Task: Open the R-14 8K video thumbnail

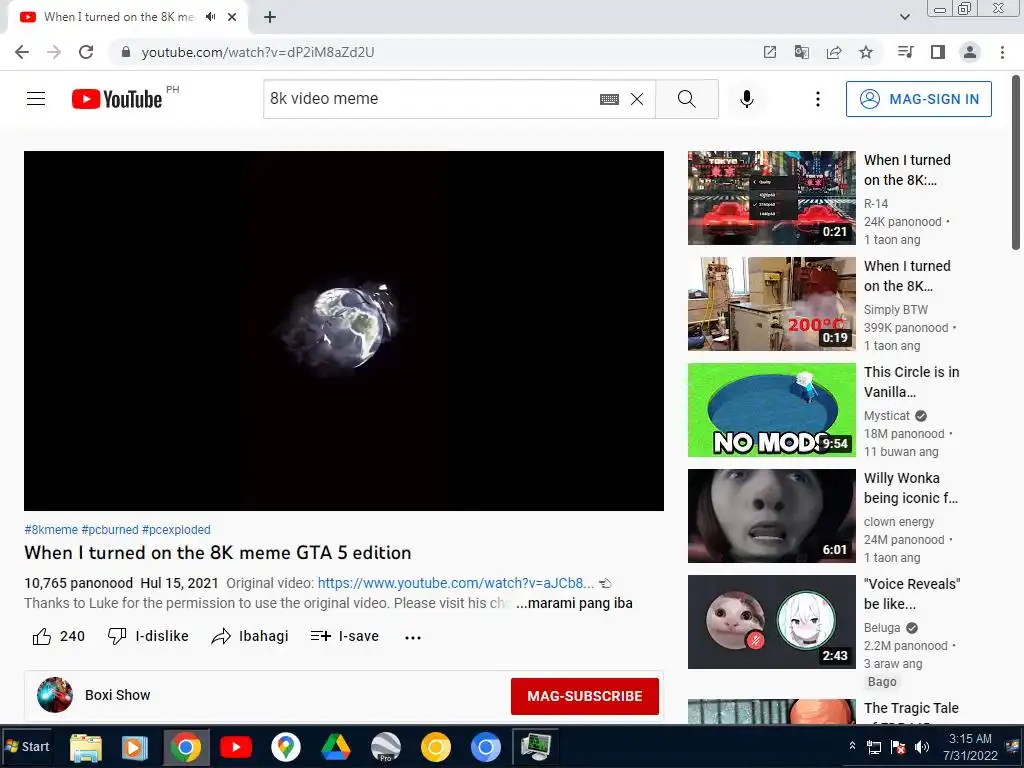Action: 771,198
